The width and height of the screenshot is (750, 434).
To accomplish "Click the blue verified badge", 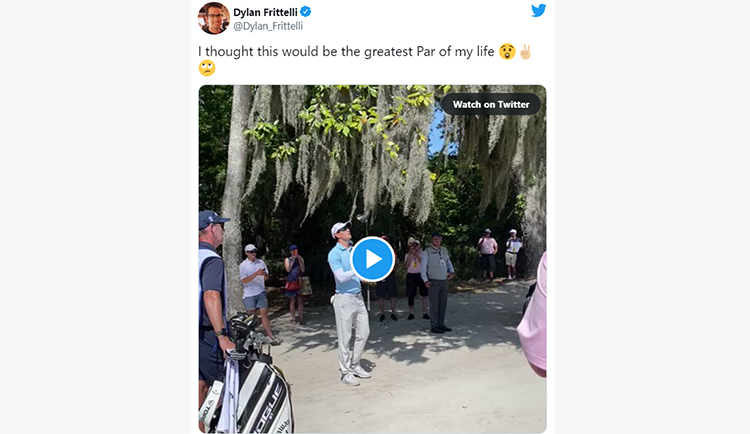I will 306,12.
